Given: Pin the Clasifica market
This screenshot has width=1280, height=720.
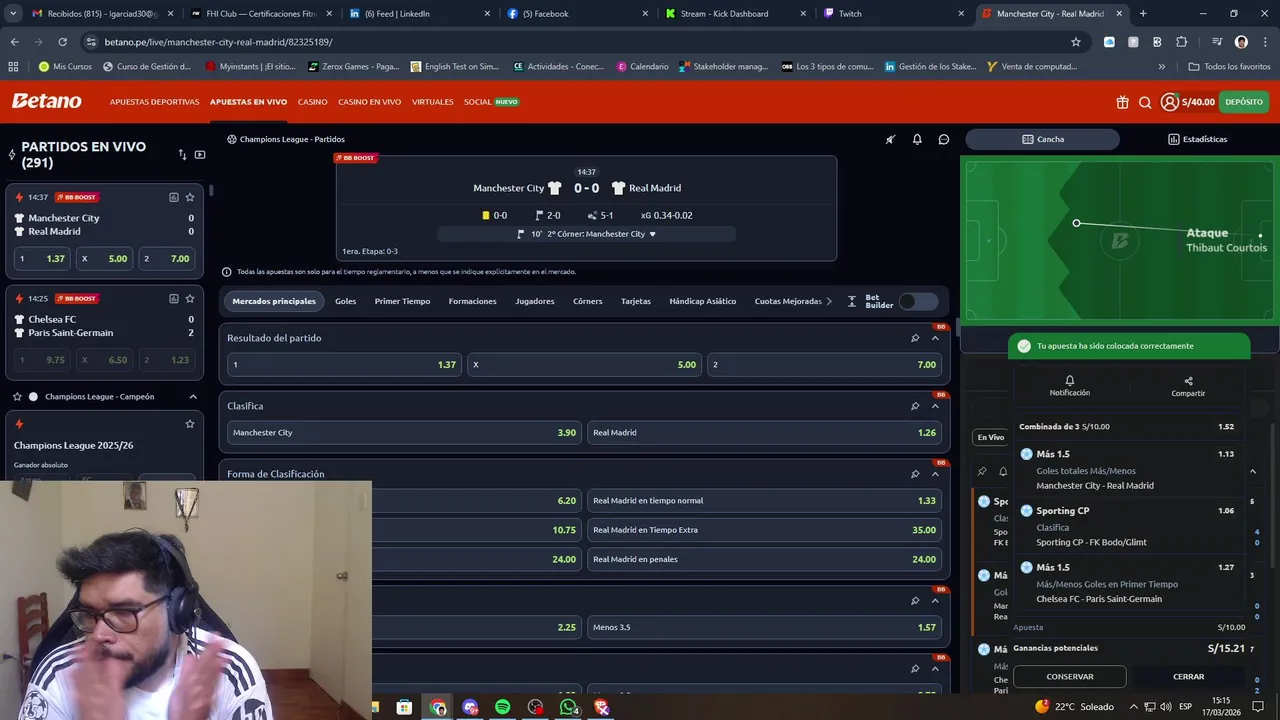Looking at the screenshot, I should [x=915, y=406].
